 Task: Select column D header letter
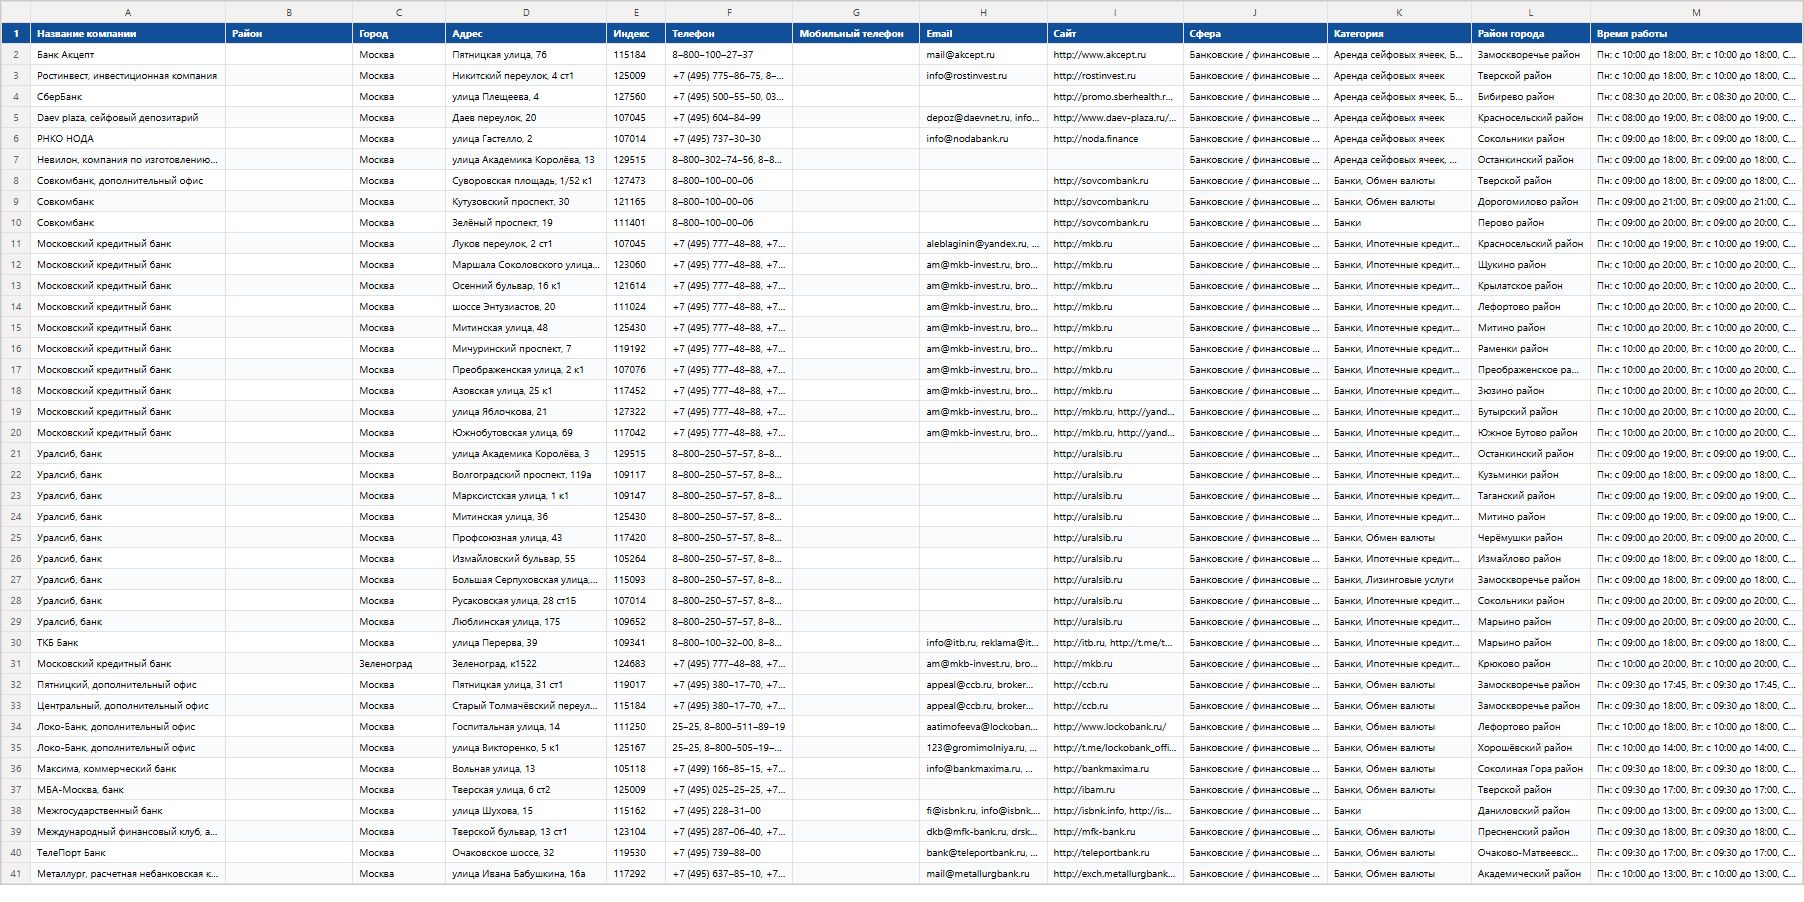526,12
